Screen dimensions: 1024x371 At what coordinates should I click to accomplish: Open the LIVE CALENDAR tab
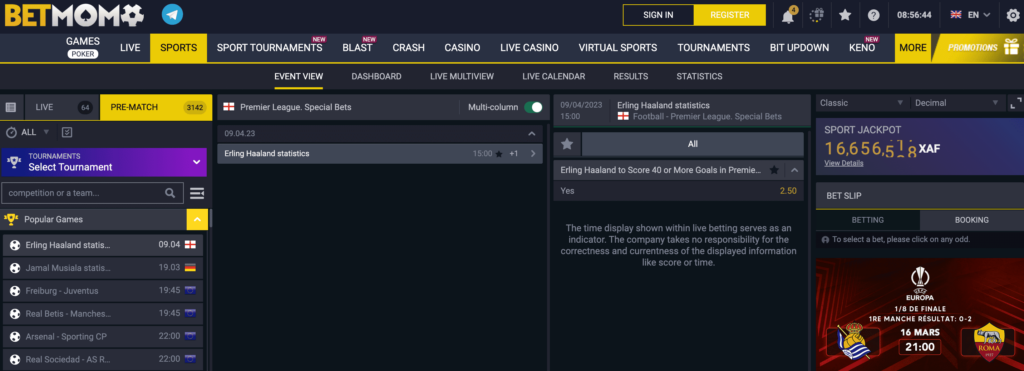[x=553, y=76]
